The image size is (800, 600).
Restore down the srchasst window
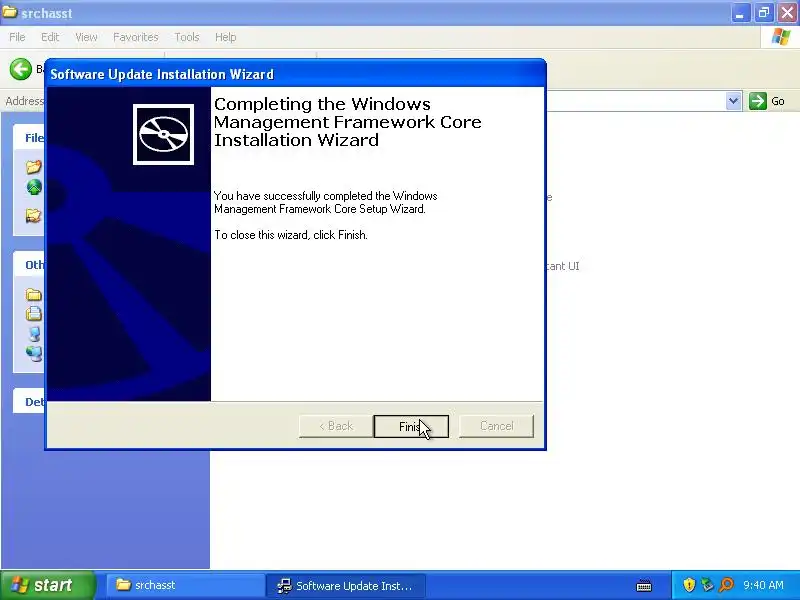click(763, 13)
